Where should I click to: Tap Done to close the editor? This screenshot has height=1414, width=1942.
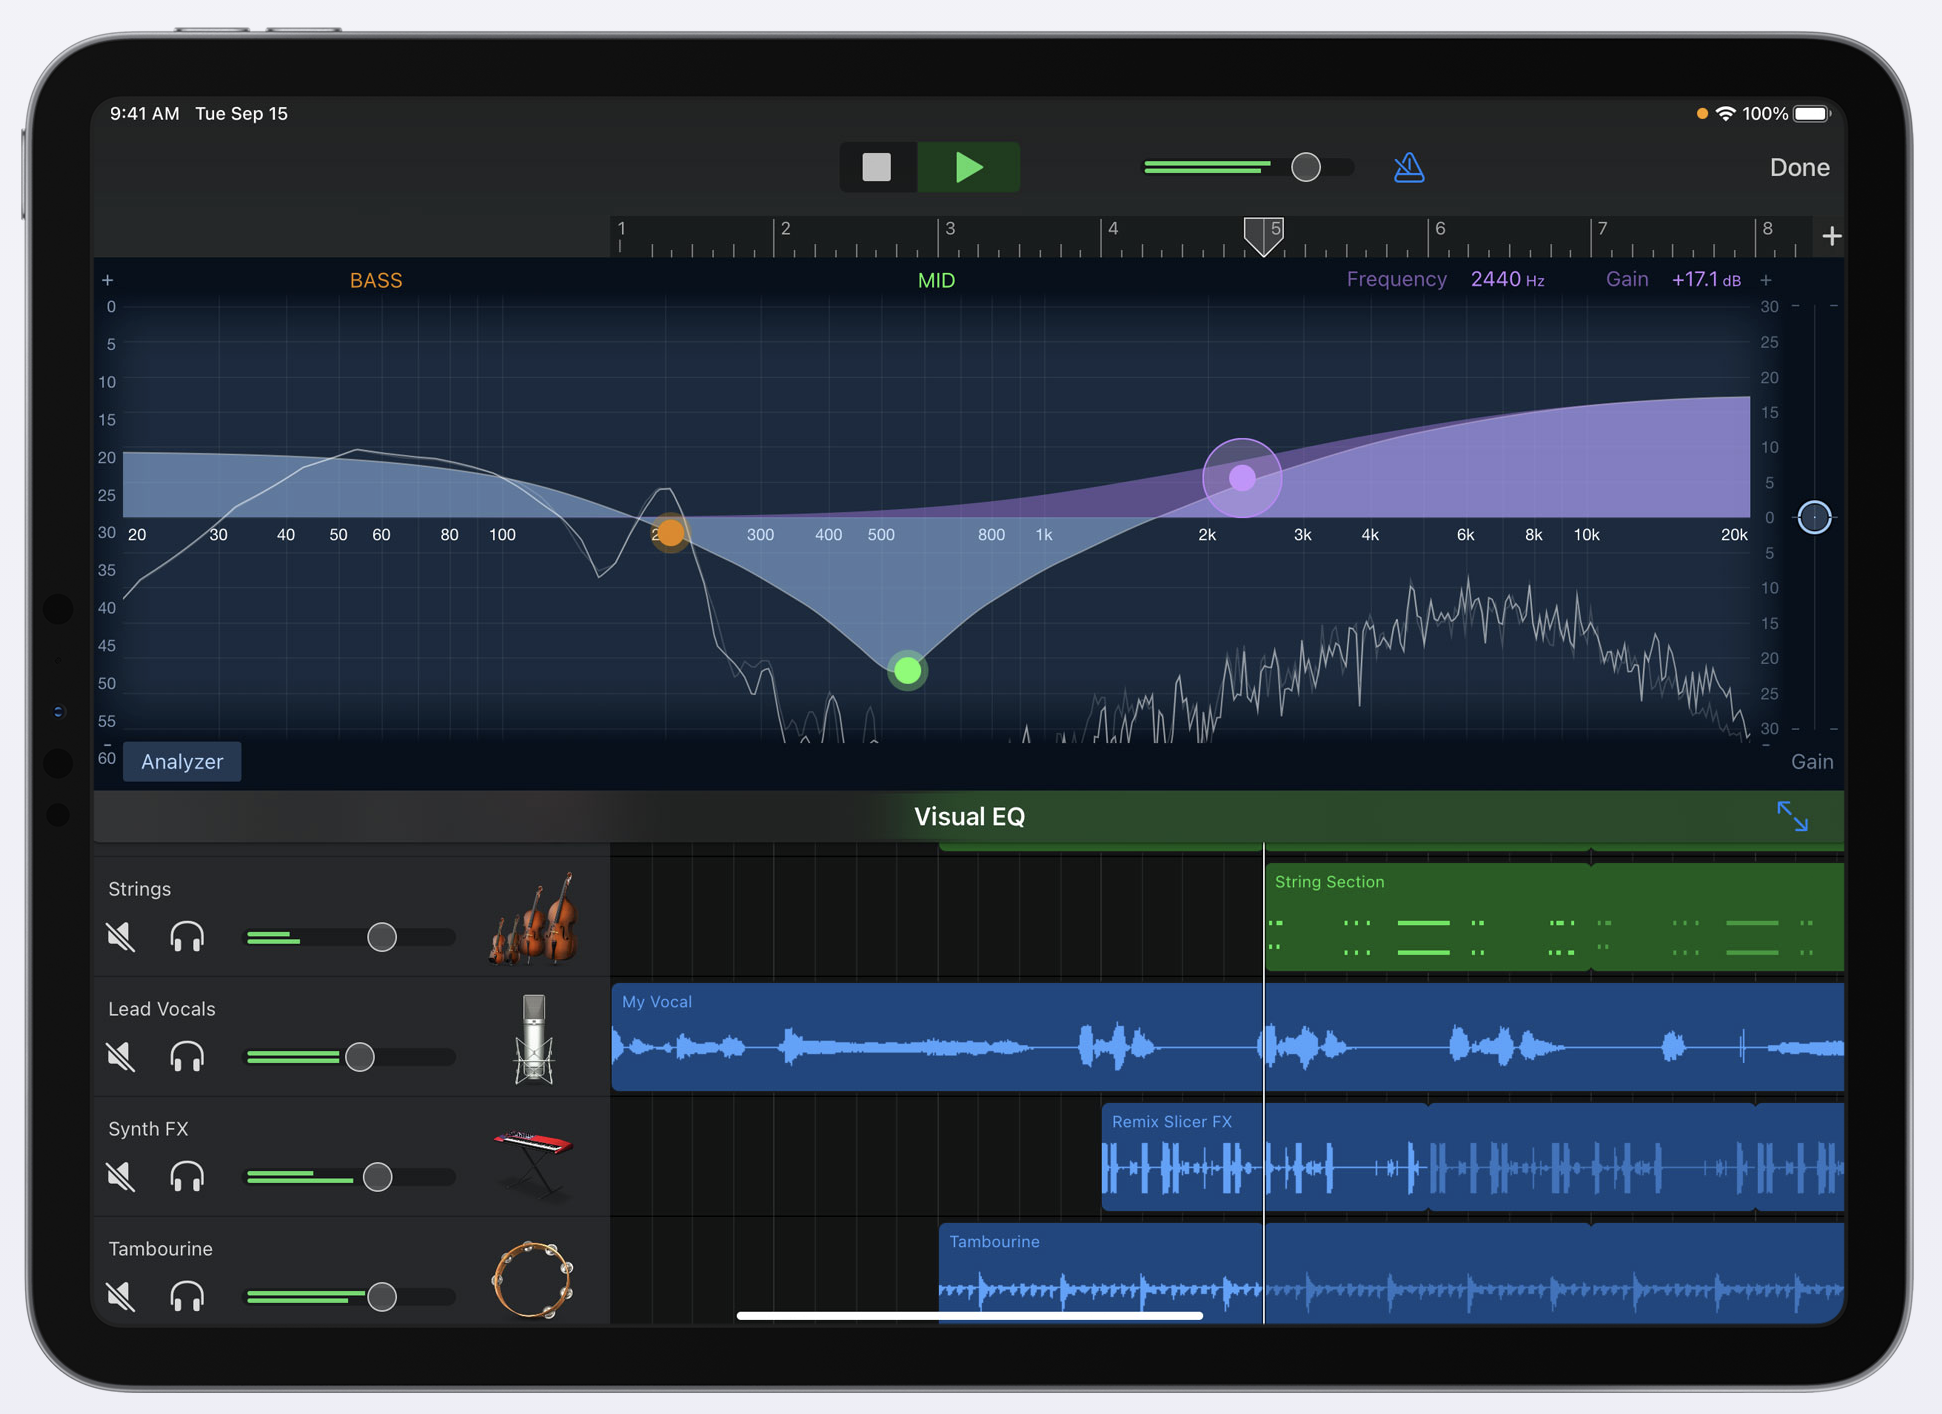1799,168
